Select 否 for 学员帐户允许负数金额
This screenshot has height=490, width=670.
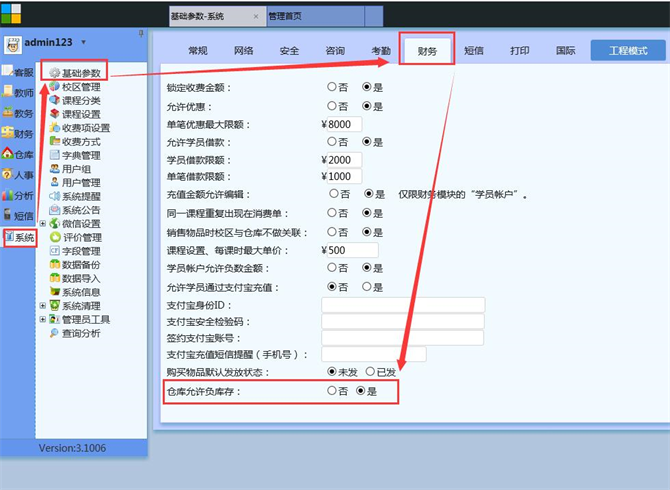[x=332, y=267]
